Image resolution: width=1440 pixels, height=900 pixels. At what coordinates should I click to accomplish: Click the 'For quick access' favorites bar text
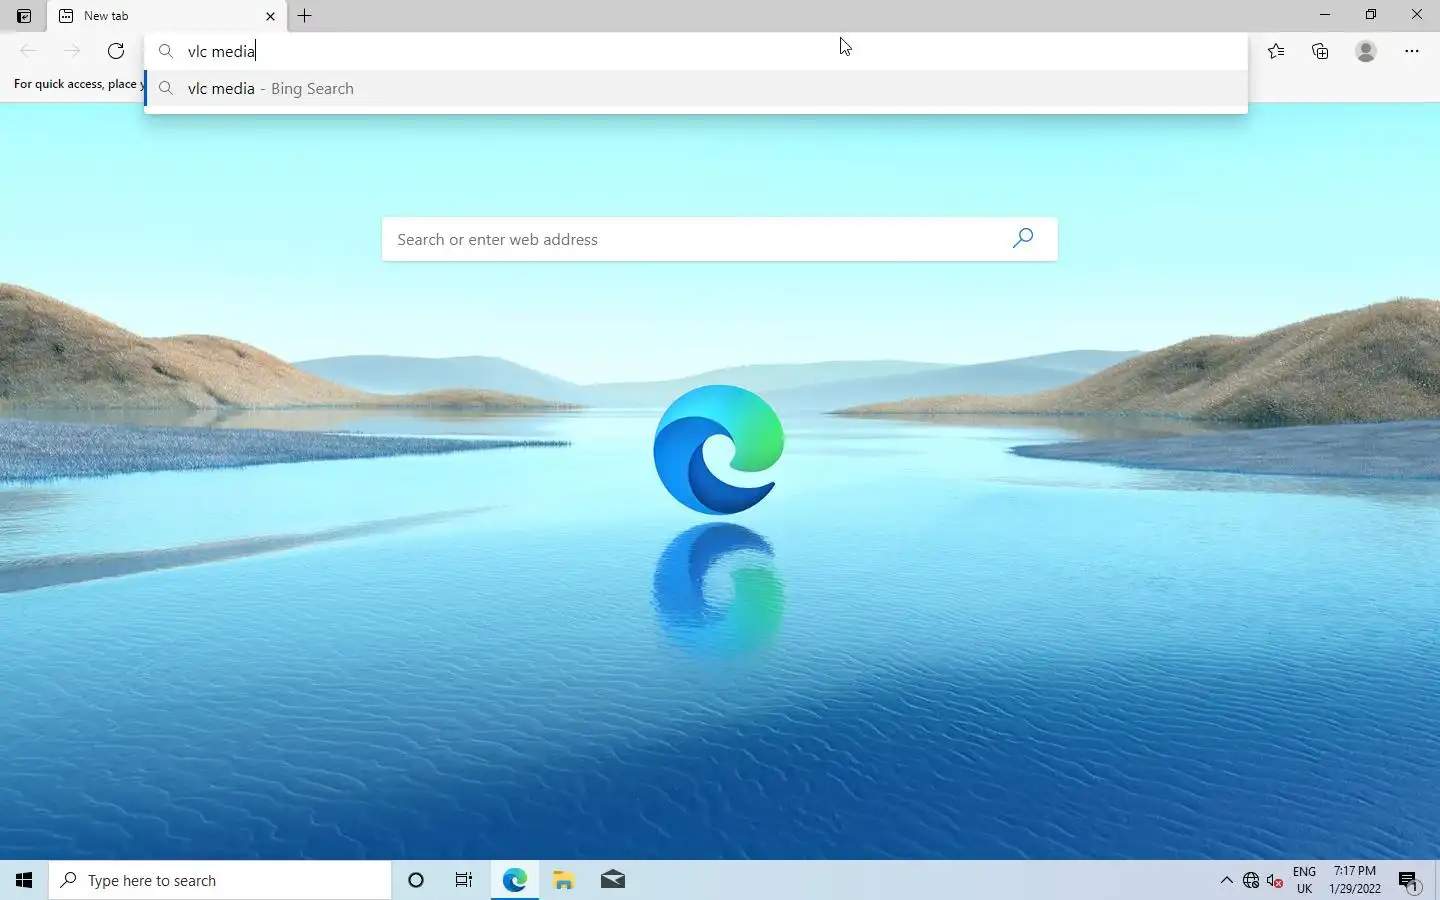[x=78, y=84]
